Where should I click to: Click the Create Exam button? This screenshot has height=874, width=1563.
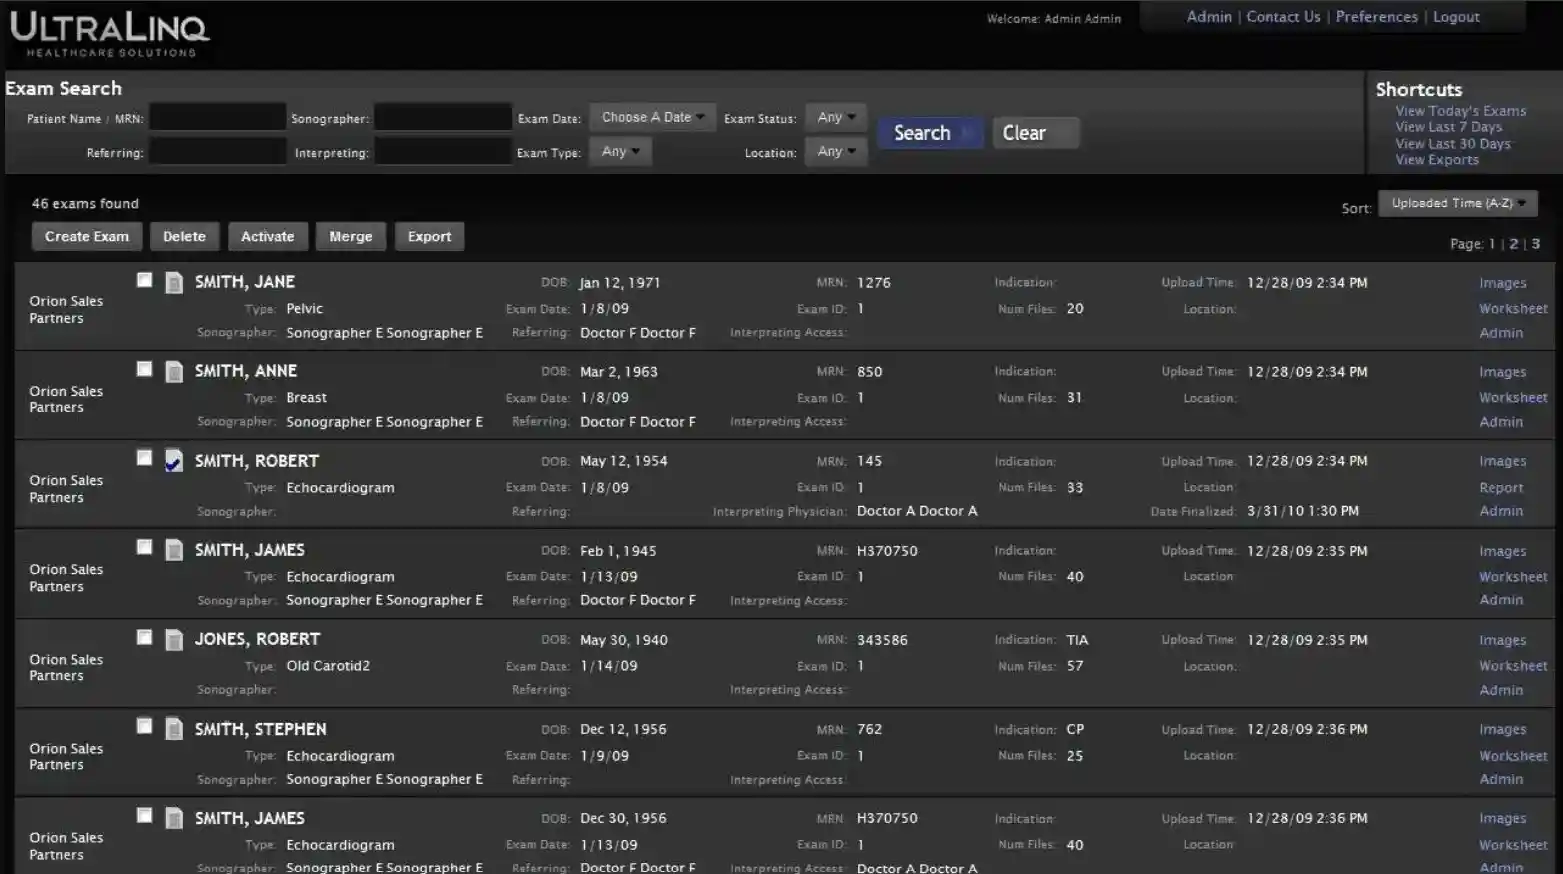tap(87, 236)
